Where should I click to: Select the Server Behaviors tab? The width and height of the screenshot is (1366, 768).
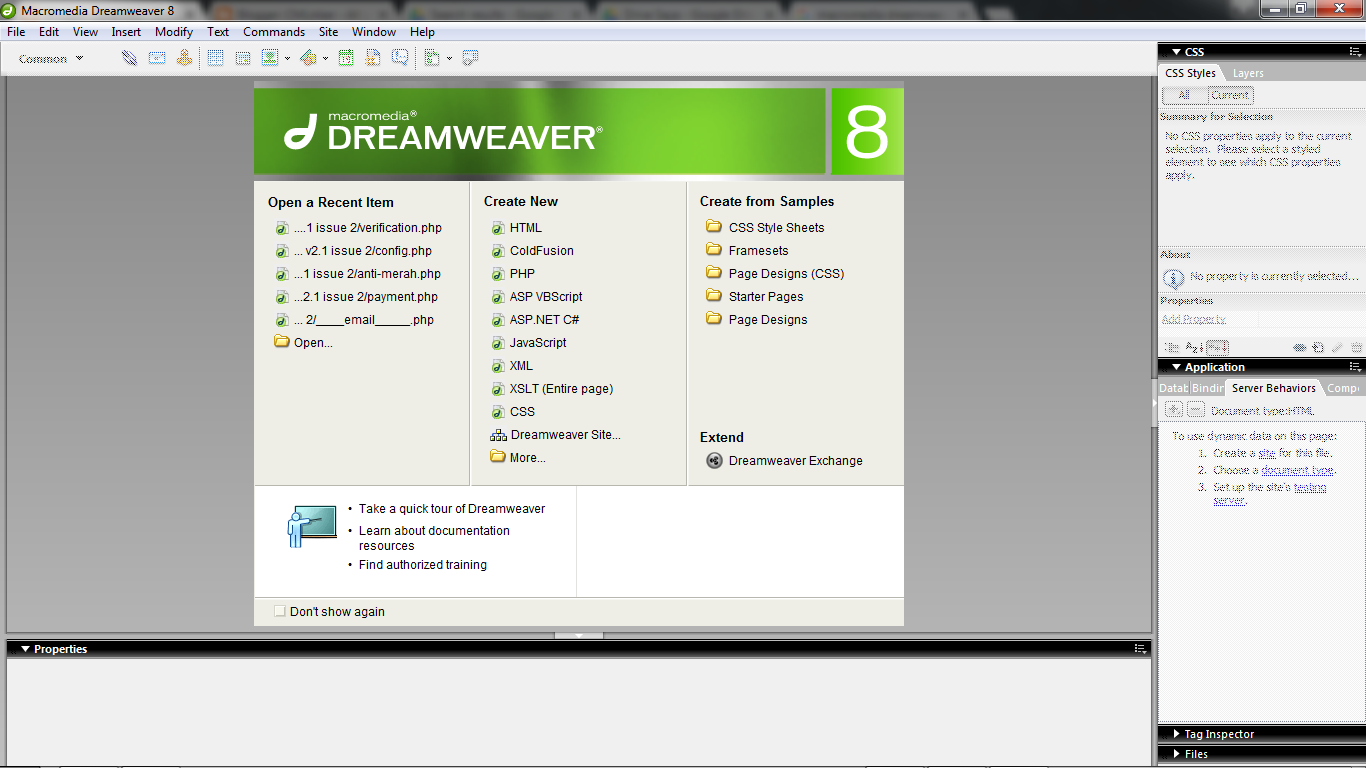coord(1274,388)
